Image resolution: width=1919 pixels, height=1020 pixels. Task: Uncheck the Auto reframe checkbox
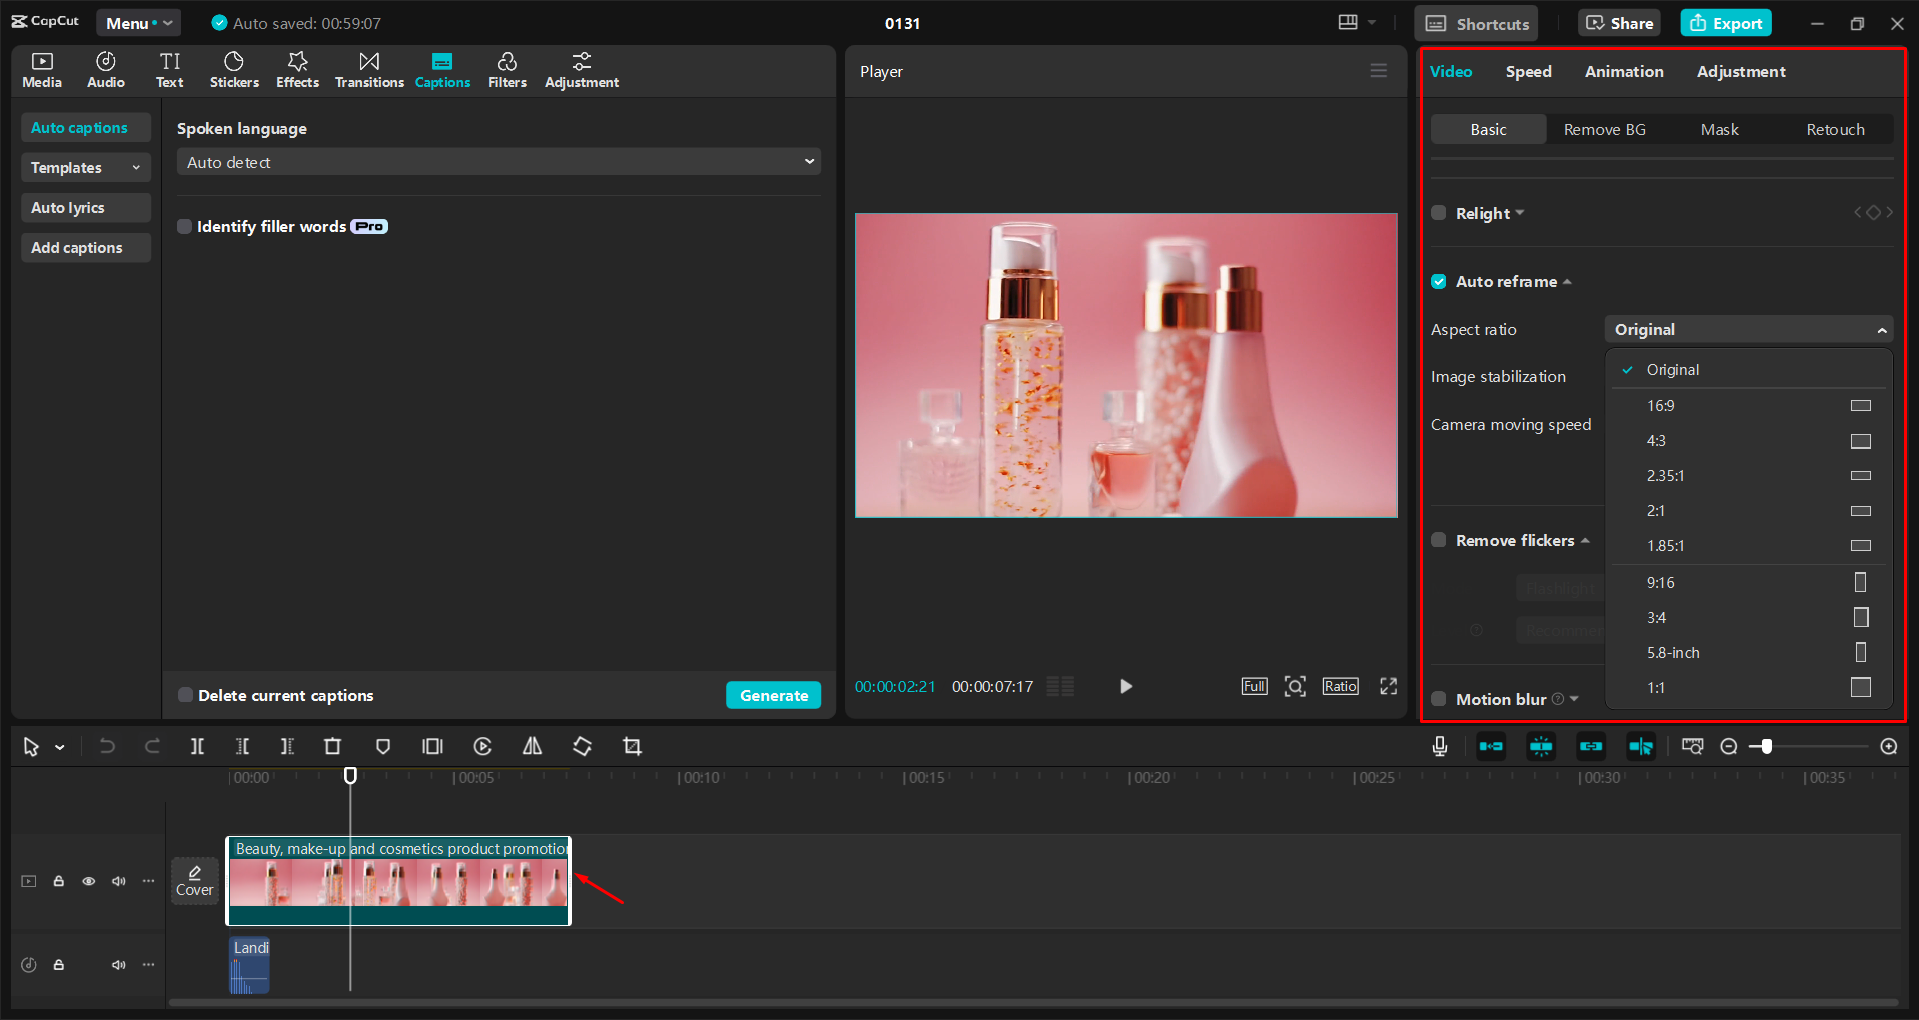pyautogui.click(x=1438, y=282)
